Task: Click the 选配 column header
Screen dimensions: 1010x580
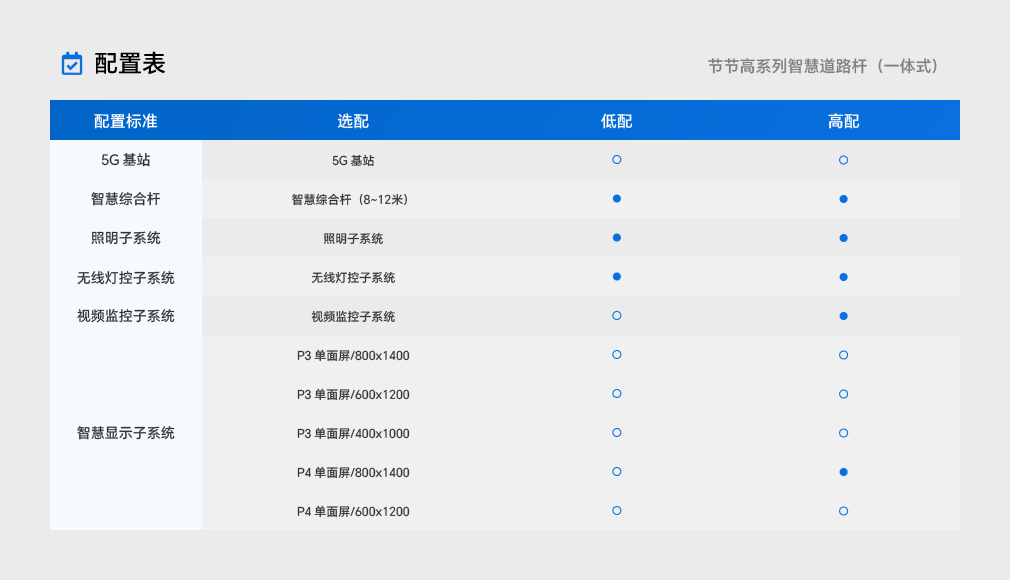Action: click(353, 121)
